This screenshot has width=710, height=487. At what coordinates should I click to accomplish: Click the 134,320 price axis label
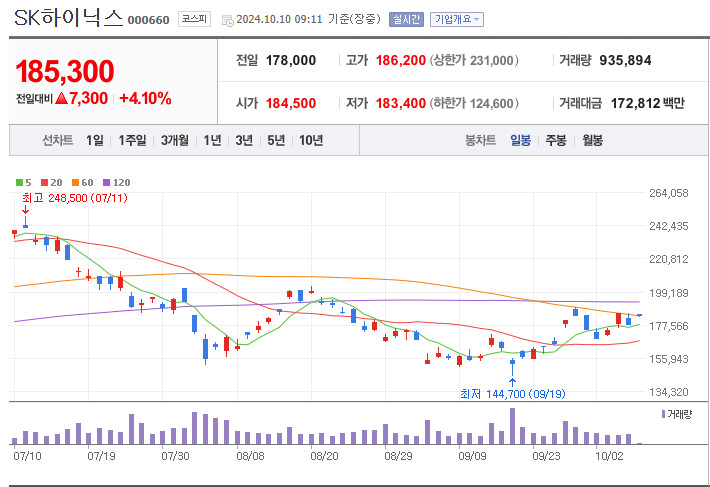point(668,392)
